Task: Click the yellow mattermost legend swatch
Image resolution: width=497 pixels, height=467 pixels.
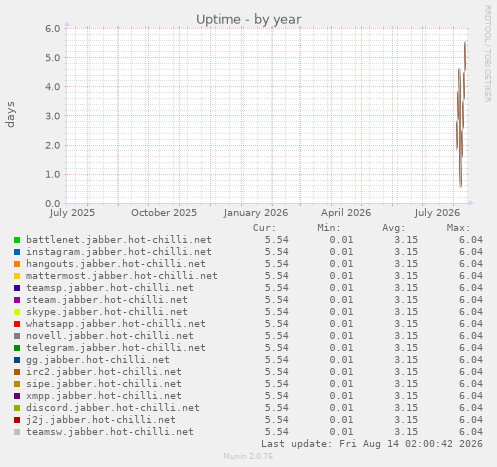Action: coord(17,276)
